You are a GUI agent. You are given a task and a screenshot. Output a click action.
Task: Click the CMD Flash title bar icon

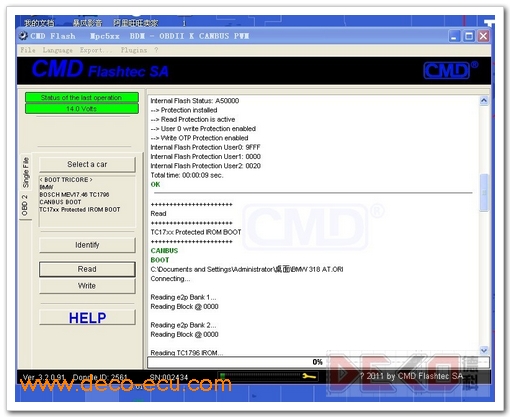(23, 36)
